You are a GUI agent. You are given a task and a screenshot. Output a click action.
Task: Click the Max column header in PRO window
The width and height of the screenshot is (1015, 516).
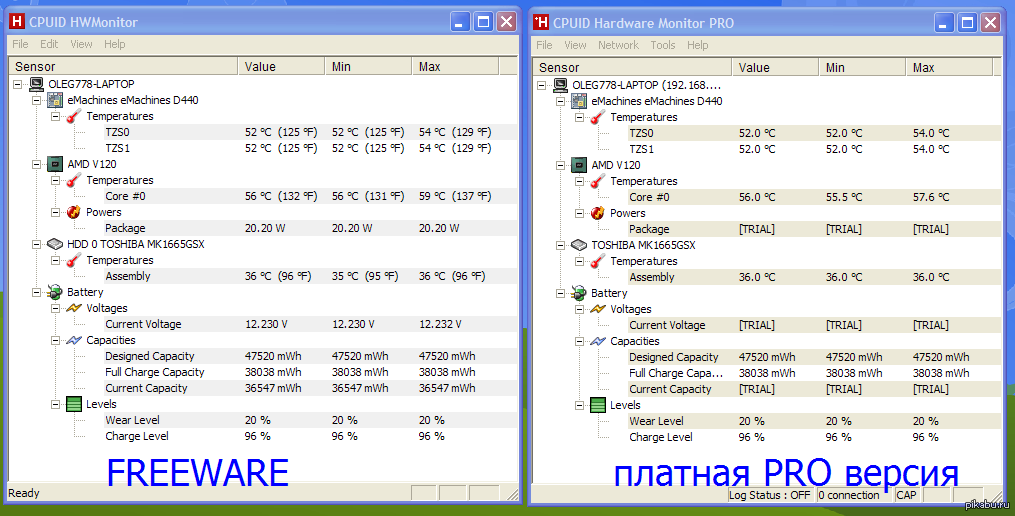point(949,67)
